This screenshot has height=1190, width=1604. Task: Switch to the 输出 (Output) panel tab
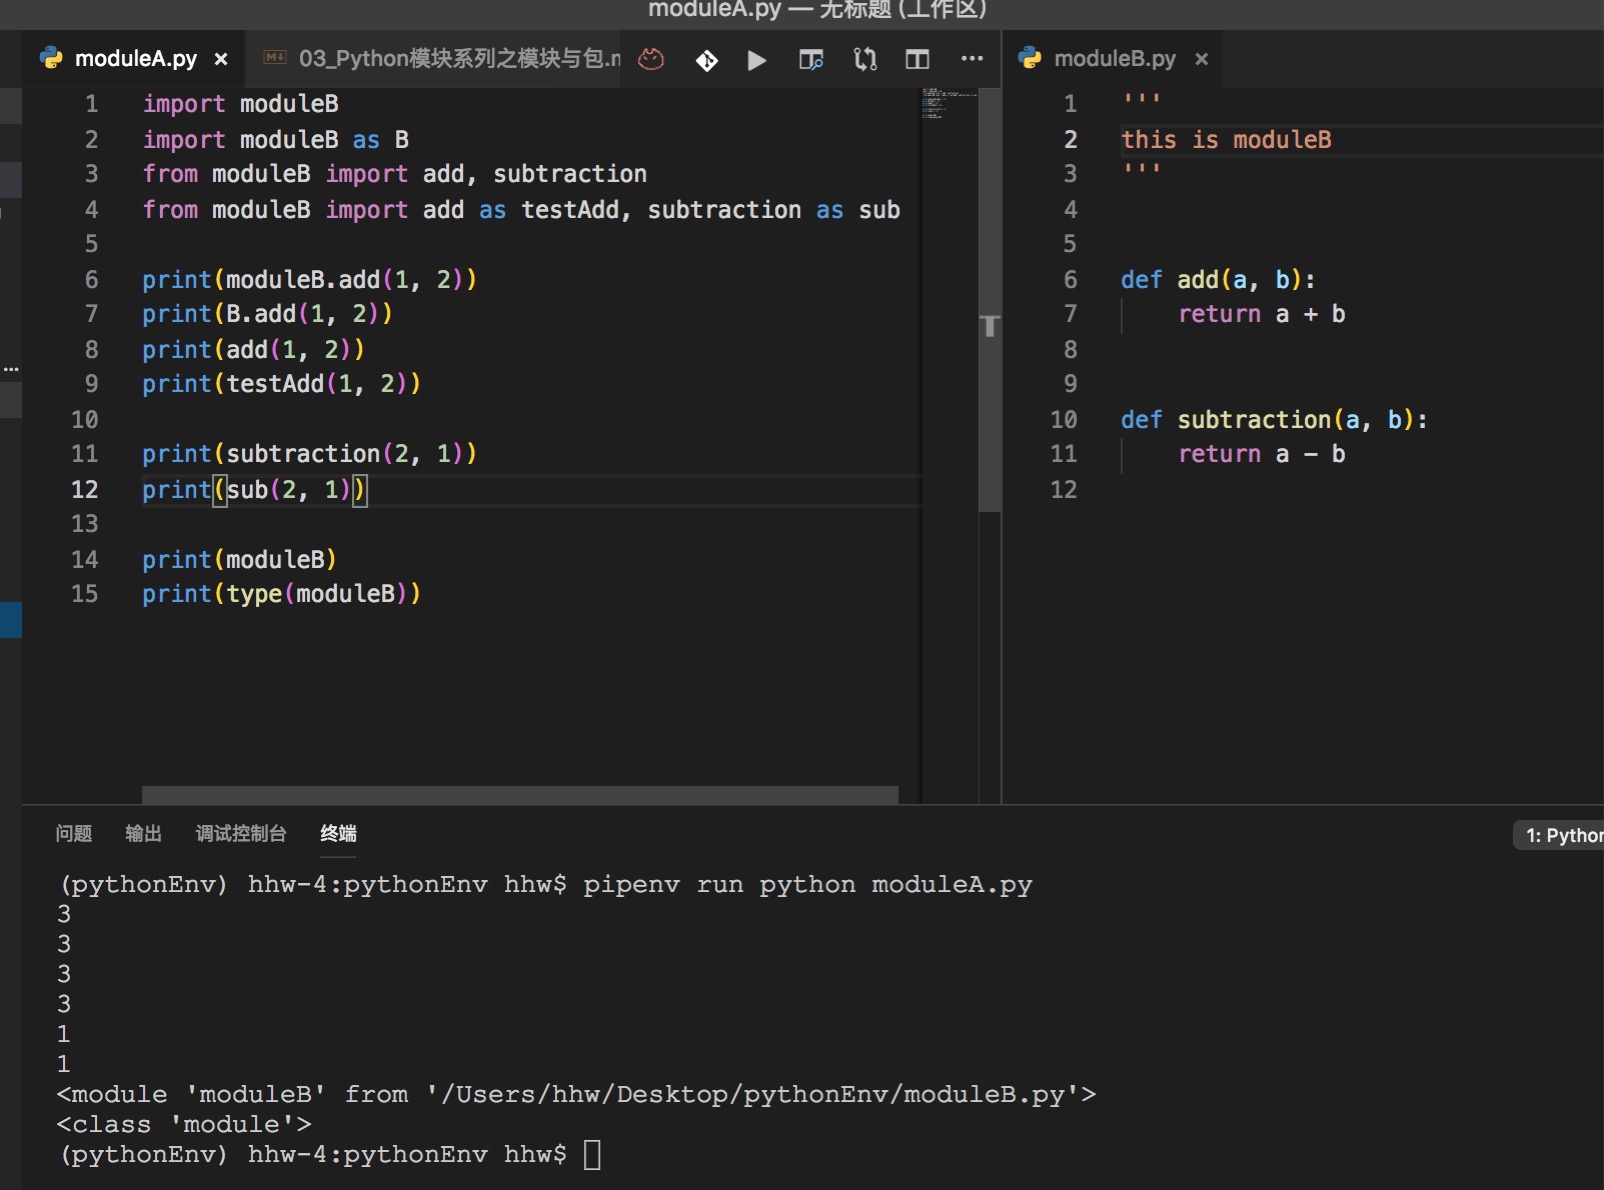(x=143, y=834)
